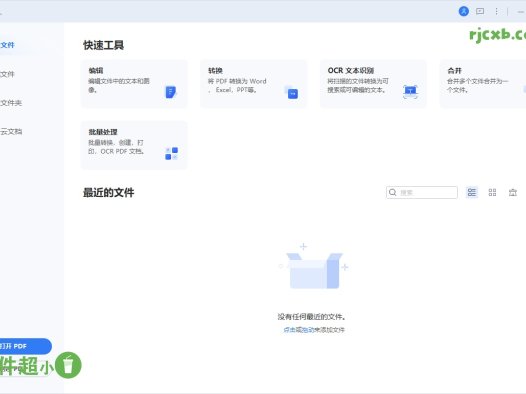
Task: Click the 快速工具 section heading
Action: click(104, 45)
